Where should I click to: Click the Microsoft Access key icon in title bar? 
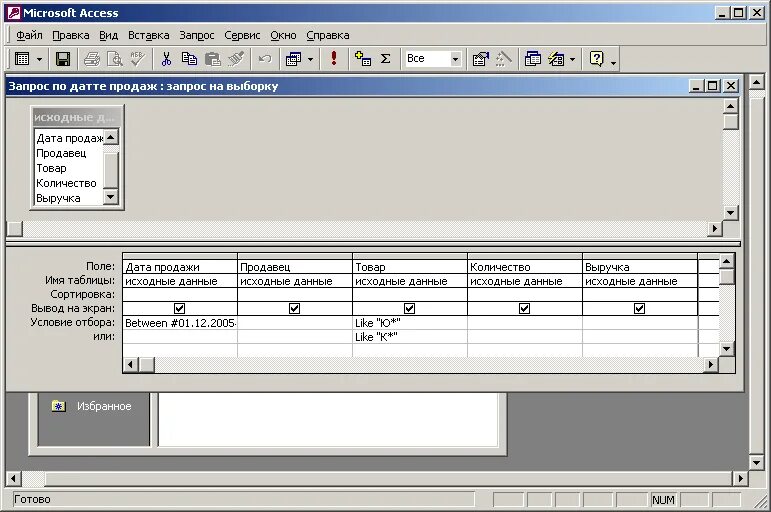click(x=14, y=13)
